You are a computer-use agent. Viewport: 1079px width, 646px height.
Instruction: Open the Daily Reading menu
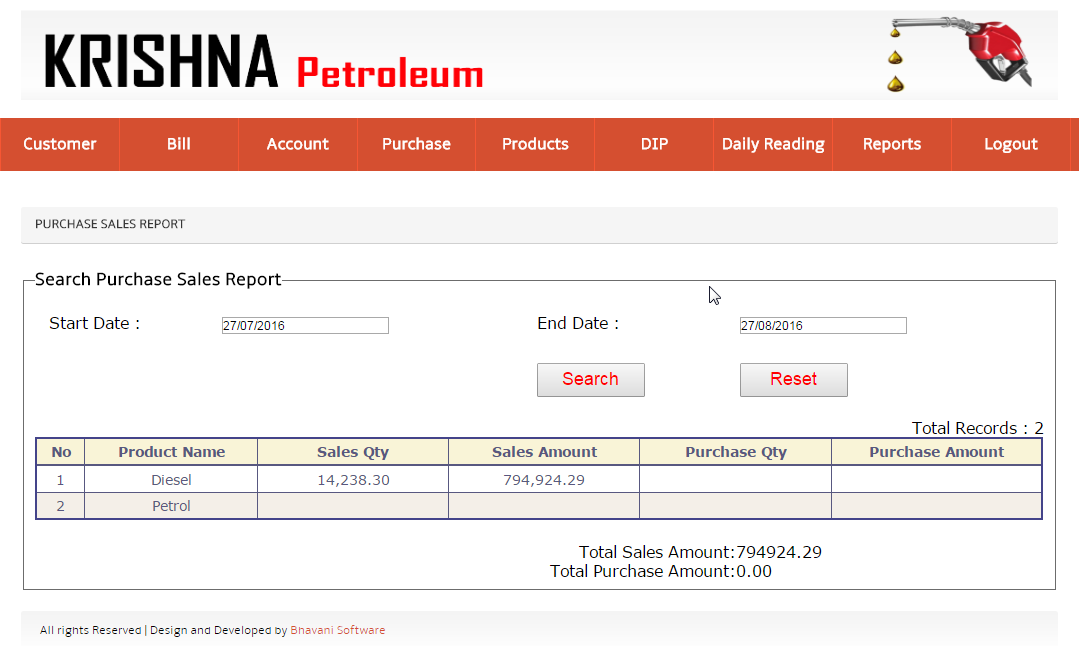(x=773, y=144)
